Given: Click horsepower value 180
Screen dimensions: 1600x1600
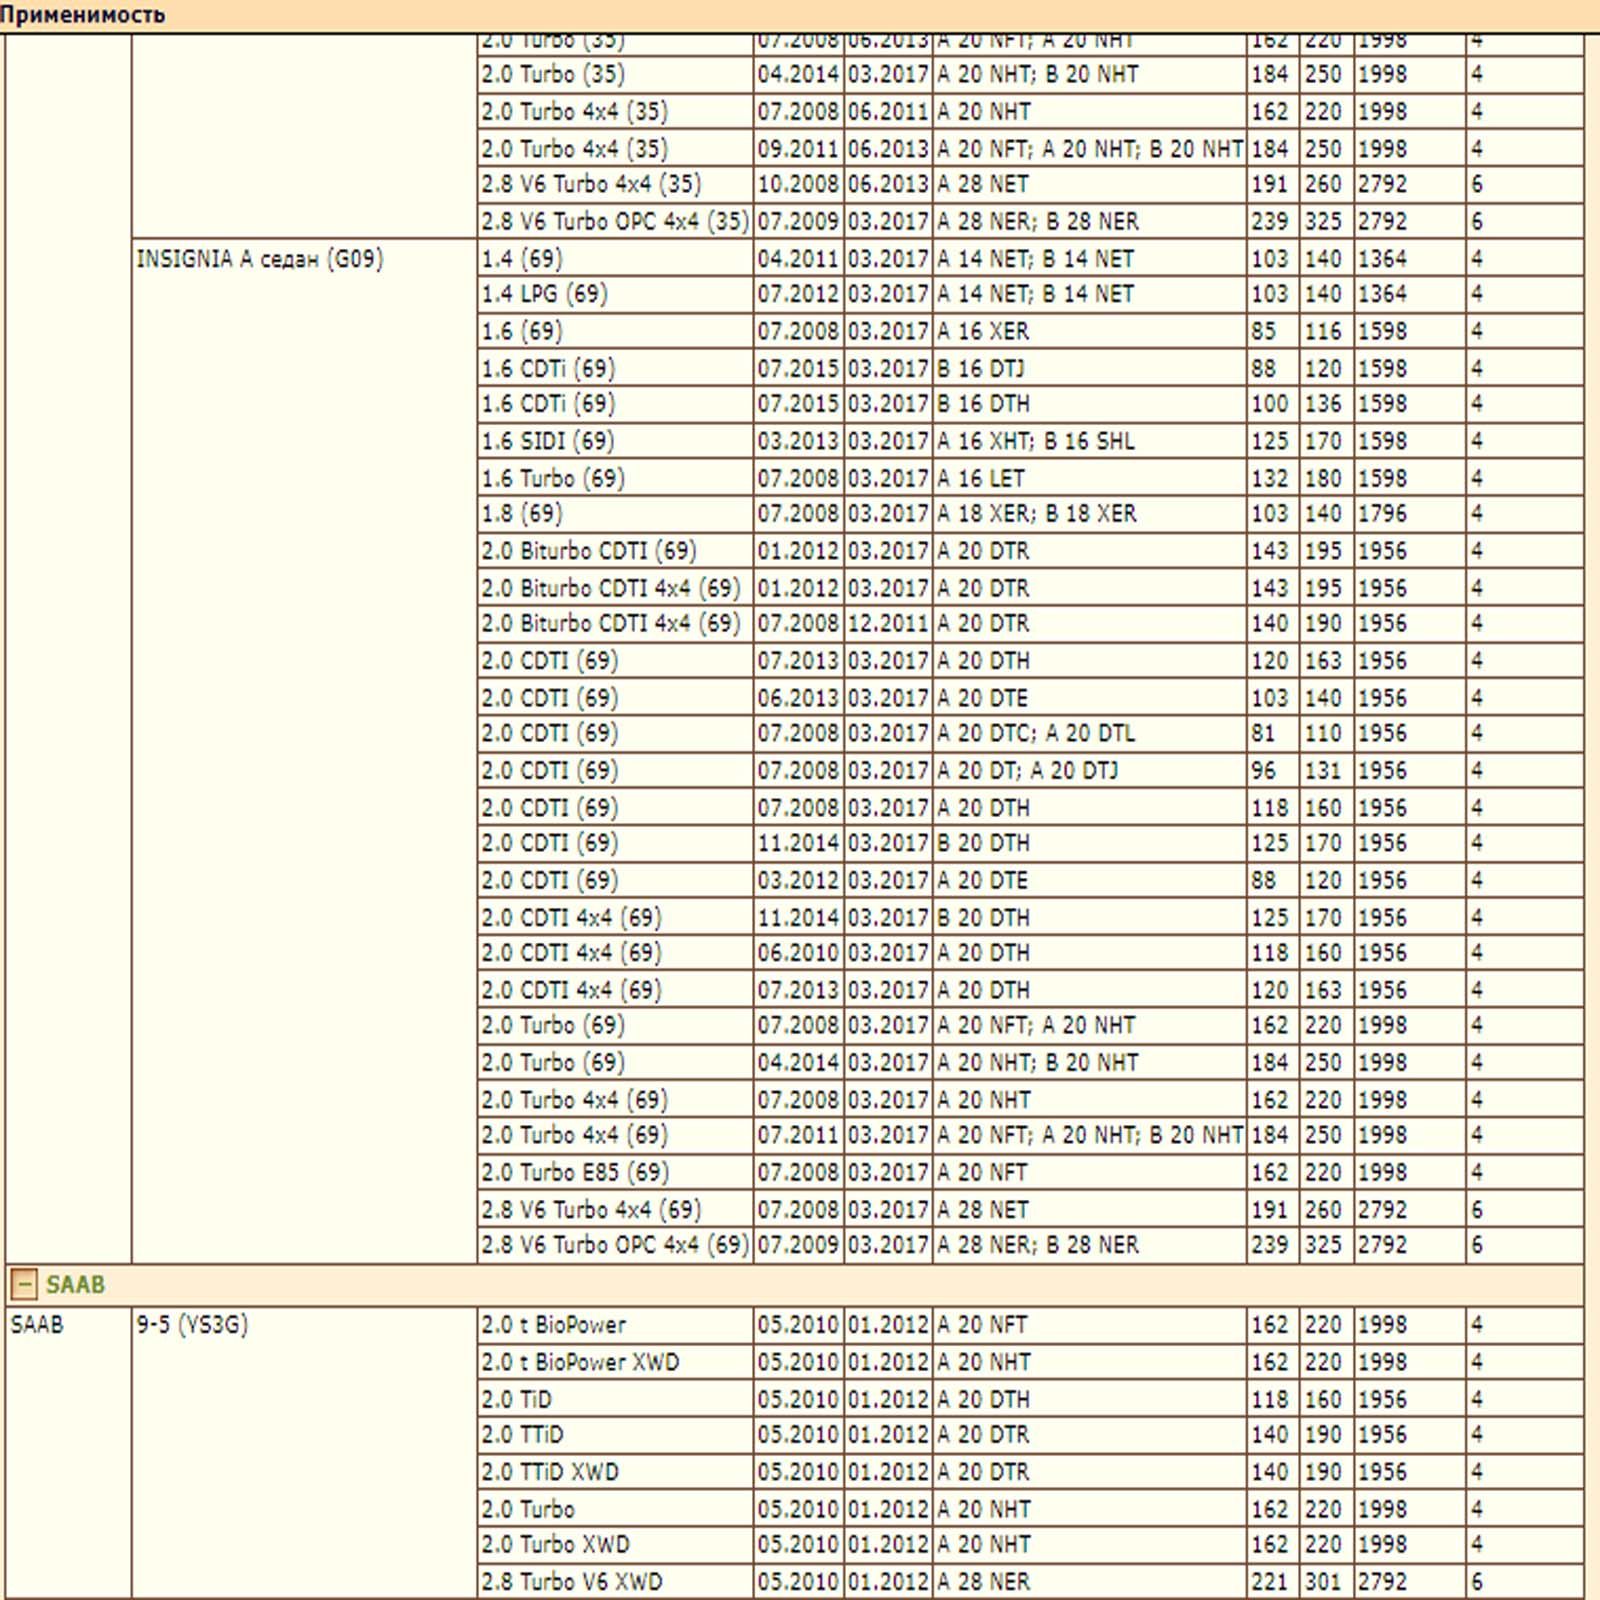Looking at the screenshot, I should pos(1323,478).
